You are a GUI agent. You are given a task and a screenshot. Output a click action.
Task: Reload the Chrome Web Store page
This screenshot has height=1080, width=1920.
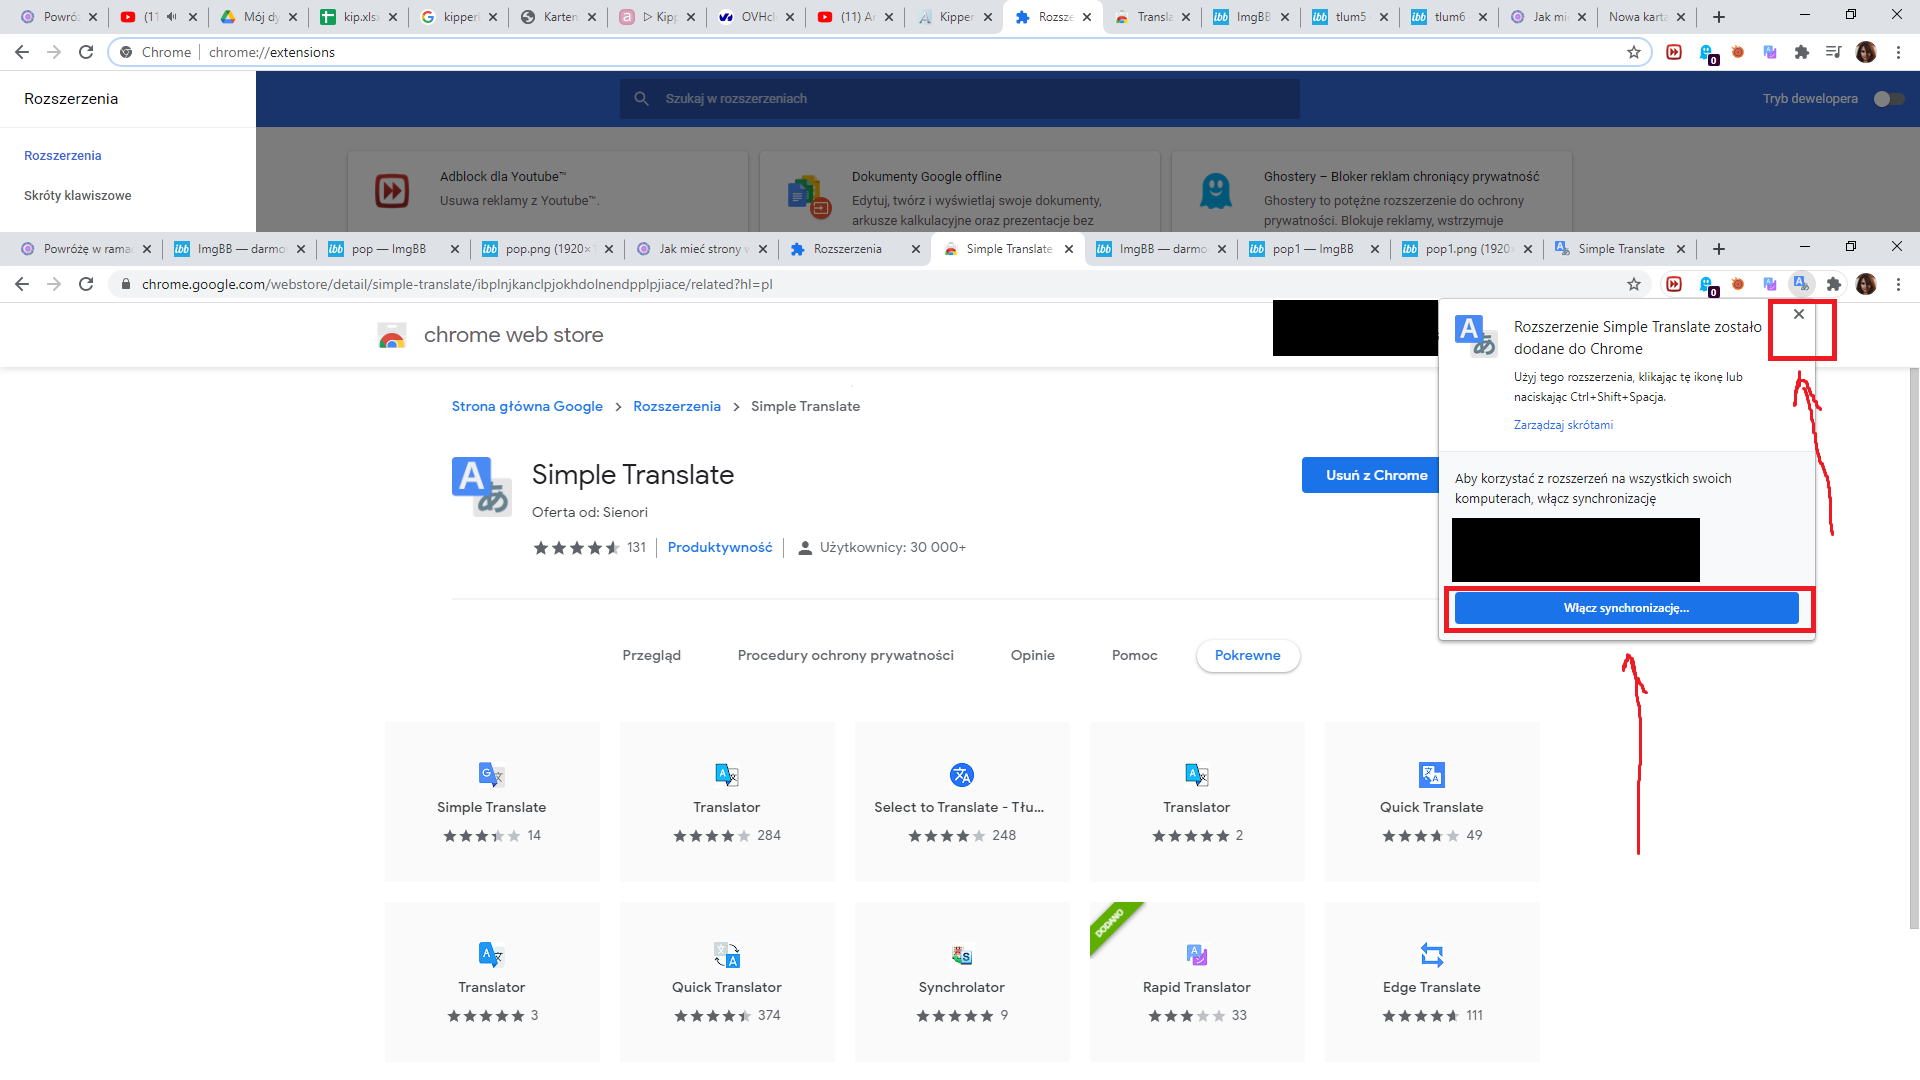(x=86, y=284)
